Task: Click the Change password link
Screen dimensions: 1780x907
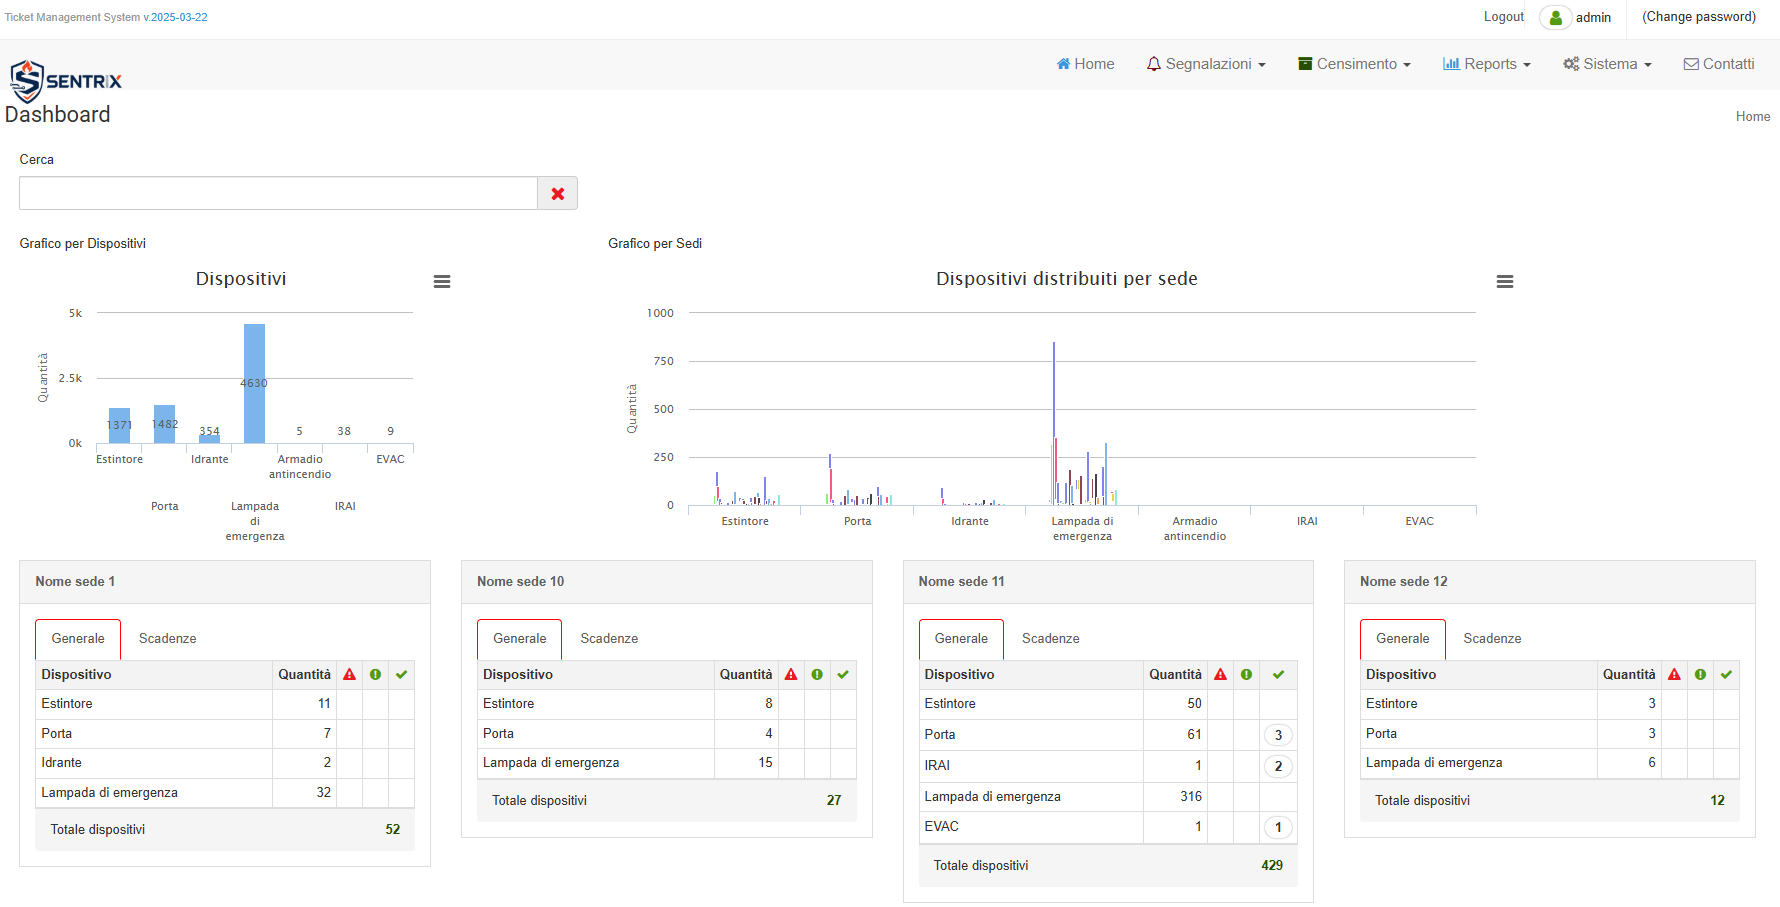Action: (1699, 17)
